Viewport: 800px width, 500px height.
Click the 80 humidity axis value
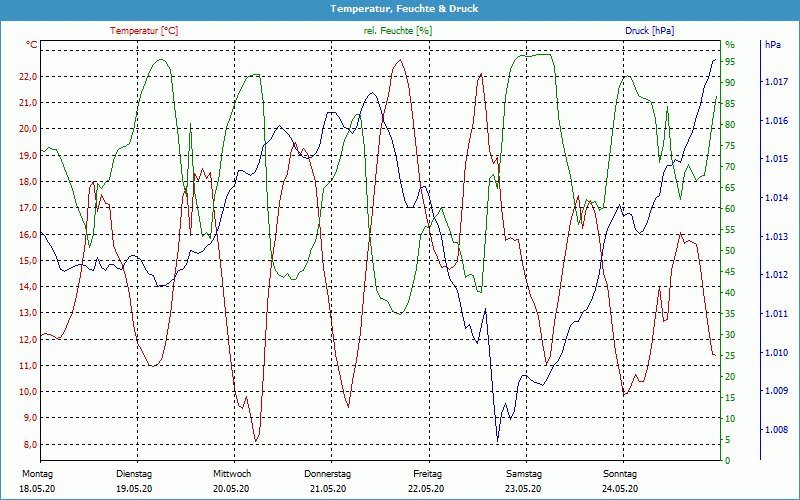click(730, 125)
